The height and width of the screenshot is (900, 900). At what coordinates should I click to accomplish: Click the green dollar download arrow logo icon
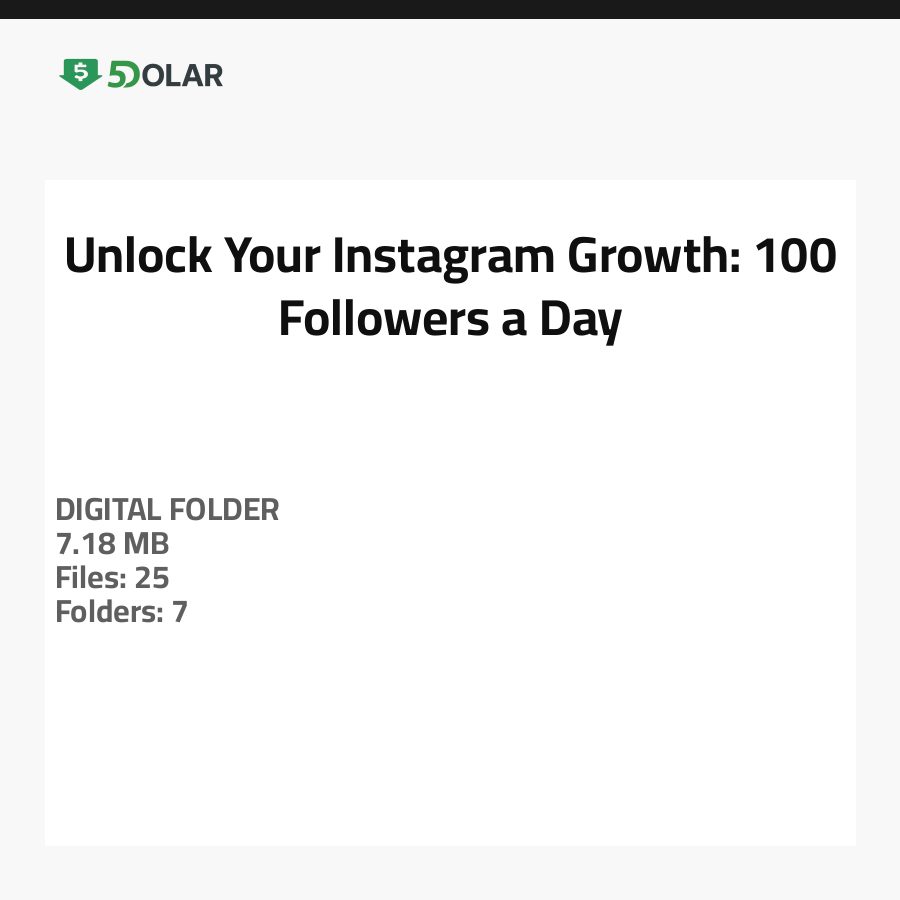(80, 74)
